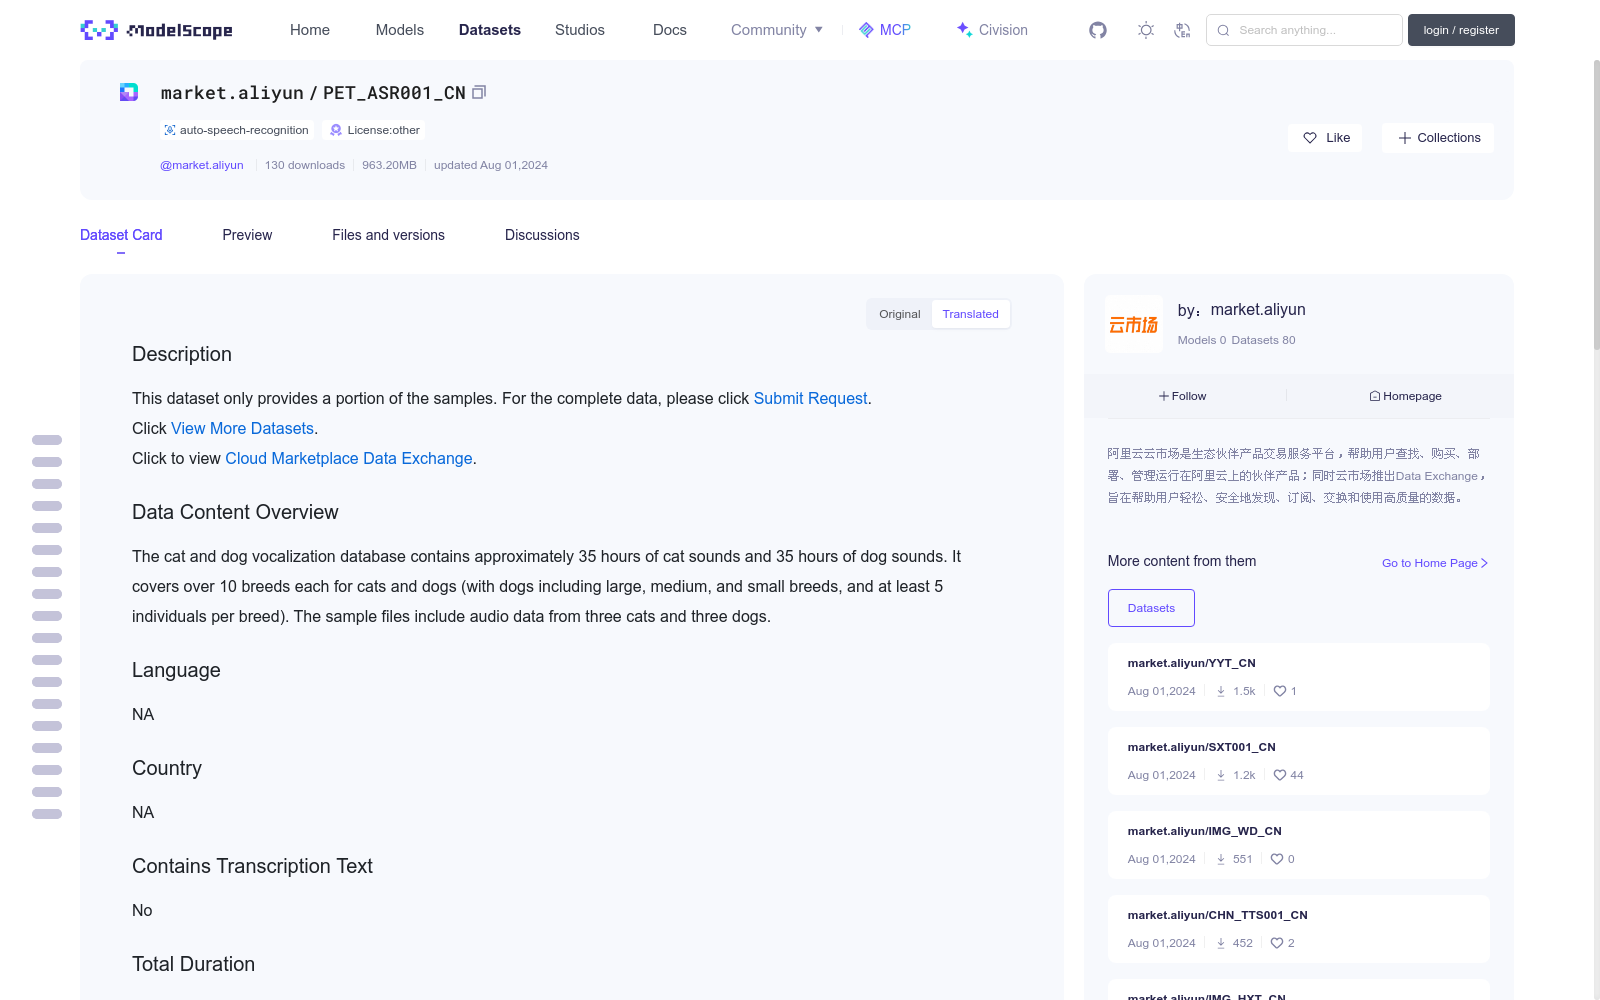Open Studios in top navigation
This screenshot has height=1000, width=1600.
pos(580,30)
